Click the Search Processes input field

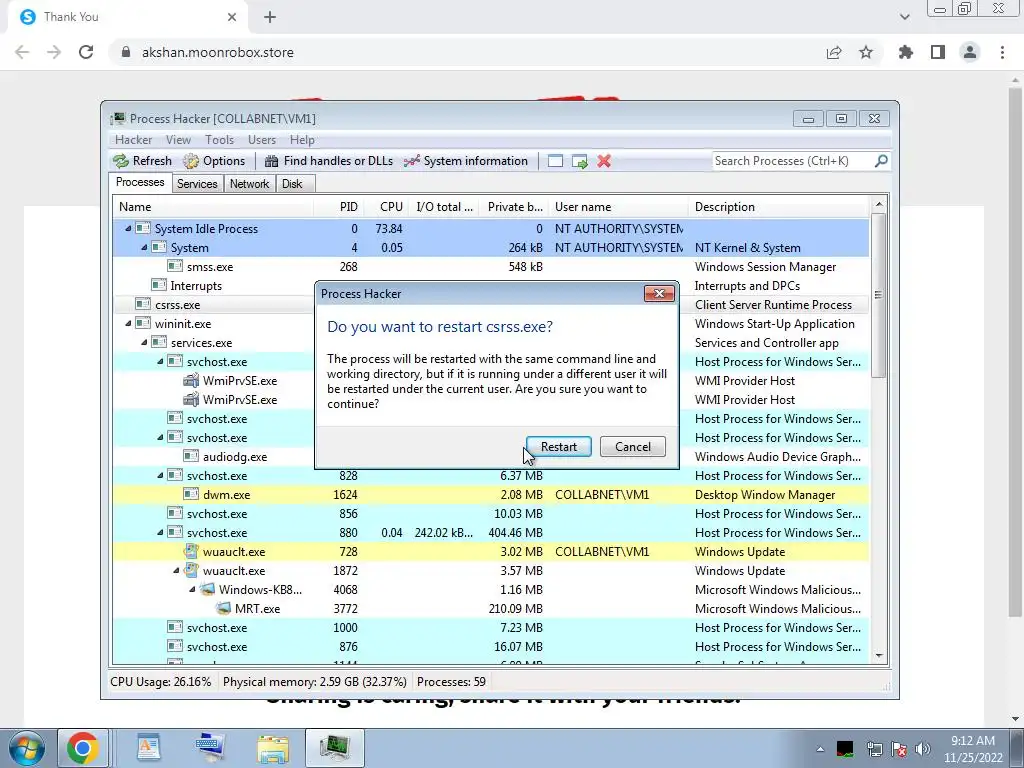[793, 161]
